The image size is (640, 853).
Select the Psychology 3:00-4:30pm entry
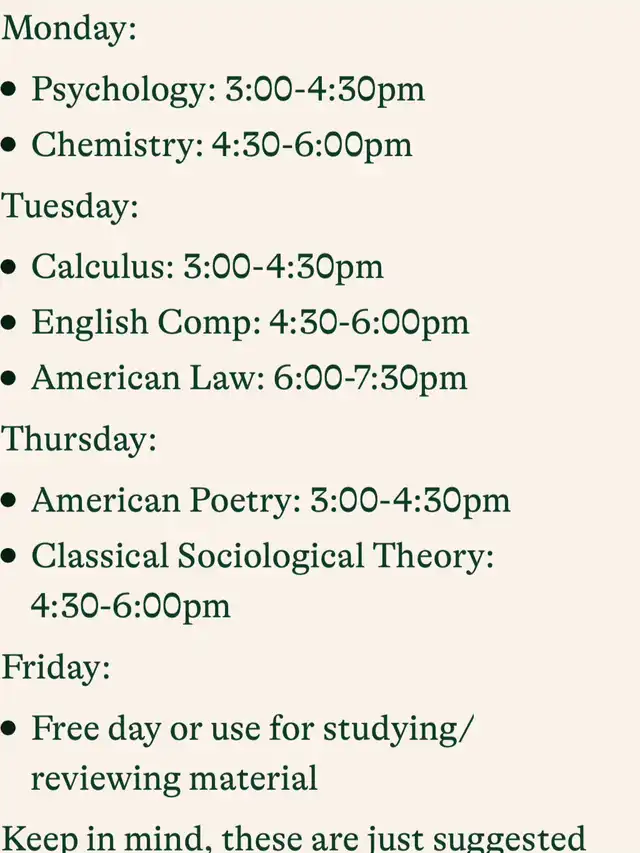228,90
